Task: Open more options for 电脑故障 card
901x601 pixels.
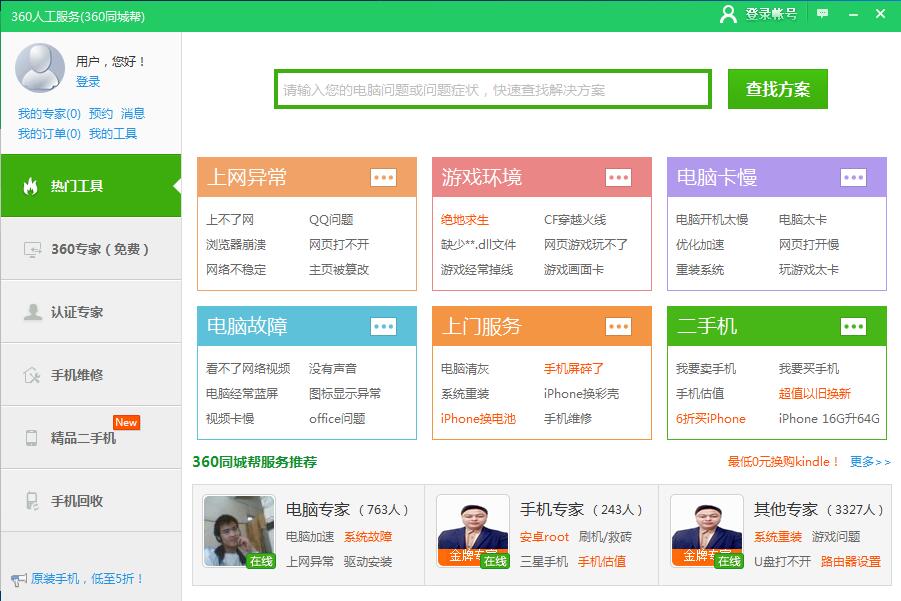Action: click(383, 326)
